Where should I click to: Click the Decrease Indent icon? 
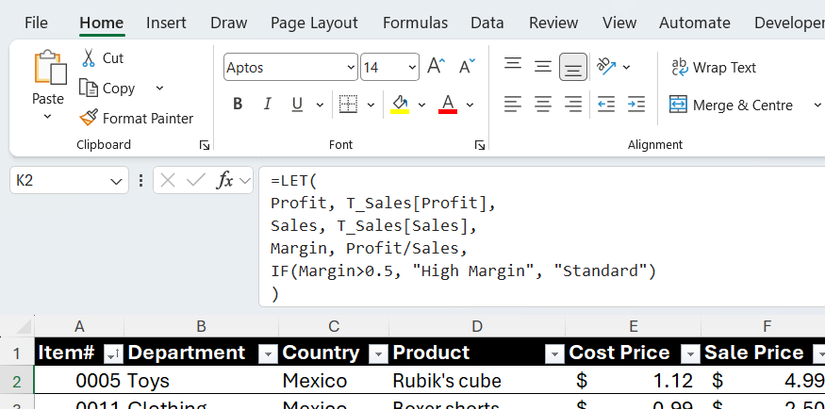coord(606,104)
